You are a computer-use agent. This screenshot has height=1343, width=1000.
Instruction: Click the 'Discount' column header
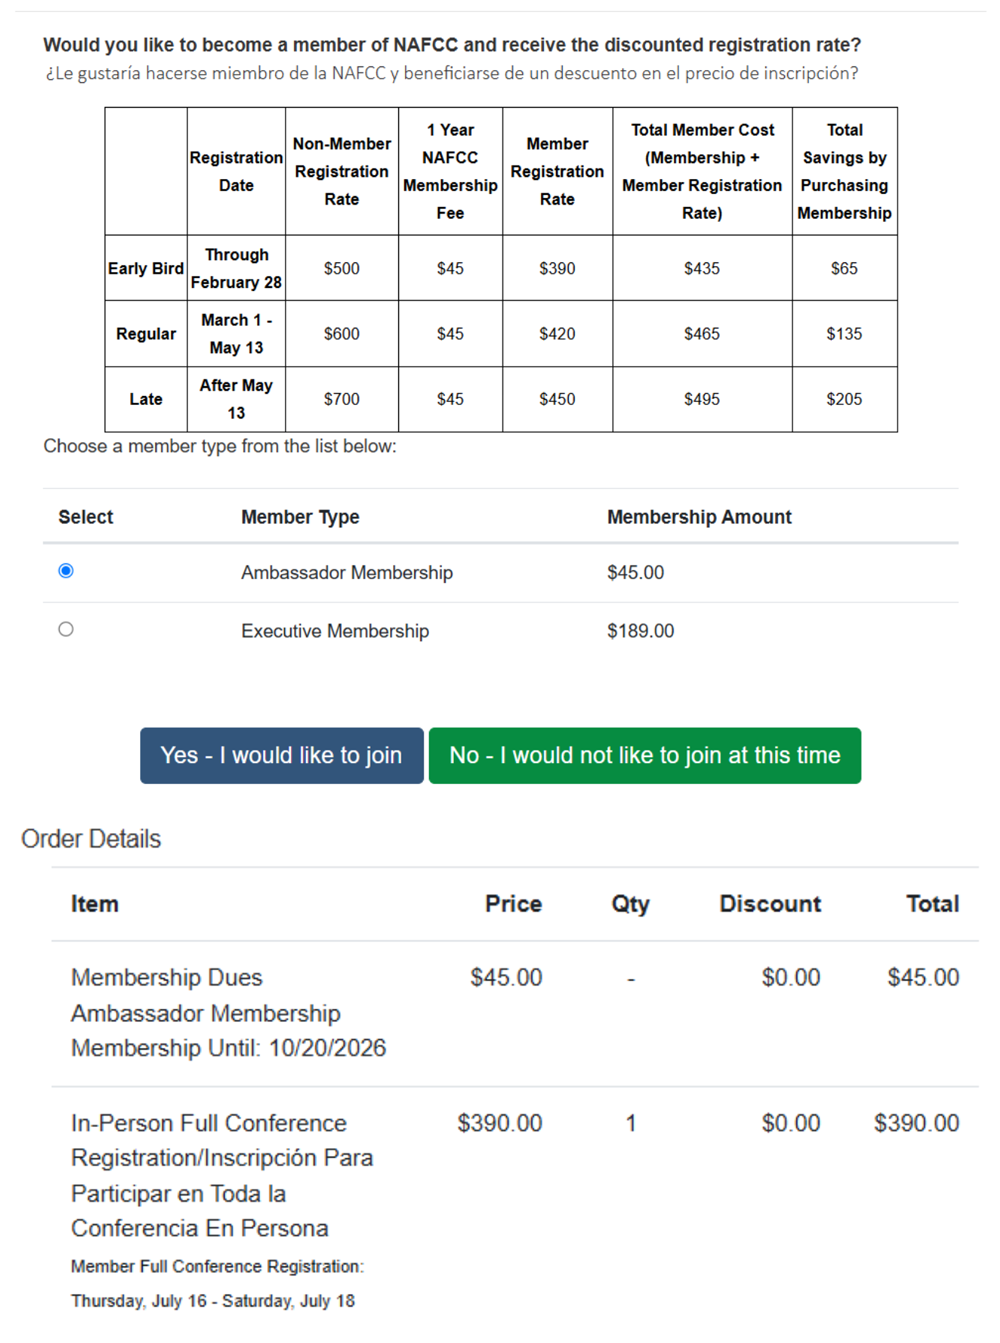point(770,904)
